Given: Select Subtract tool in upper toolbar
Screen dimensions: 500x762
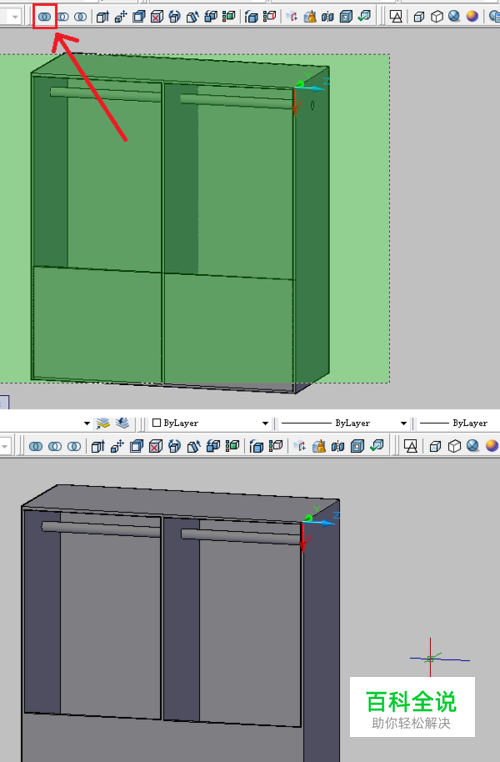Looking at the screenshot, I should [63, 17].
